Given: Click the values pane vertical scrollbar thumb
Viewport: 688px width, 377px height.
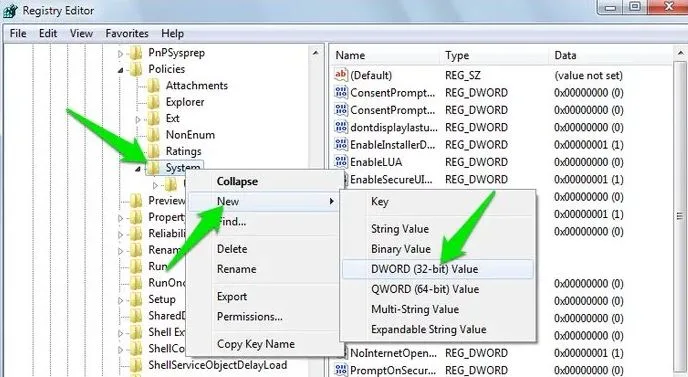Looking at the screenshot, I should (x=680, y=216).
